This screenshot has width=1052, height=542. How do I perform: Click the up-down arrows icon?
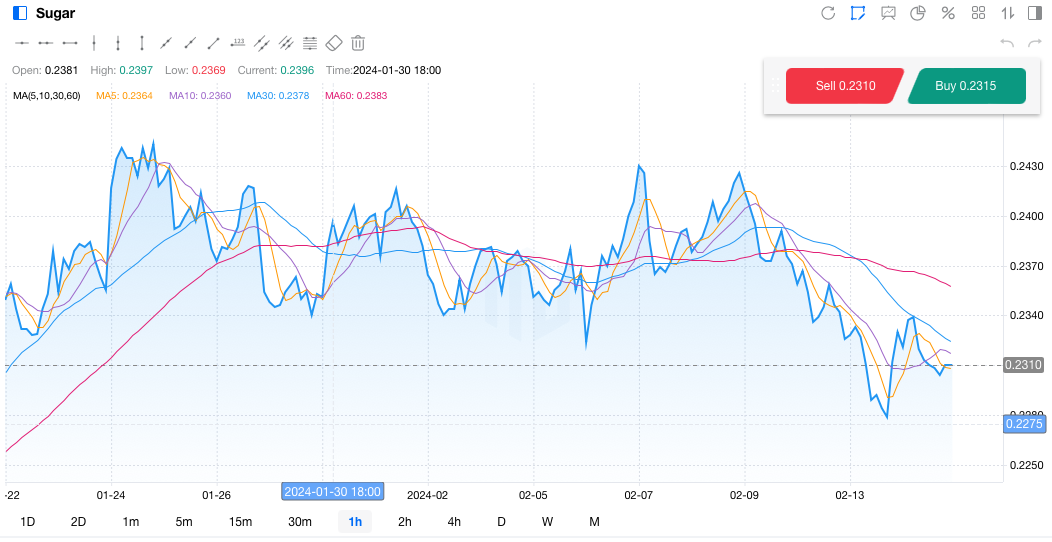1007,13
